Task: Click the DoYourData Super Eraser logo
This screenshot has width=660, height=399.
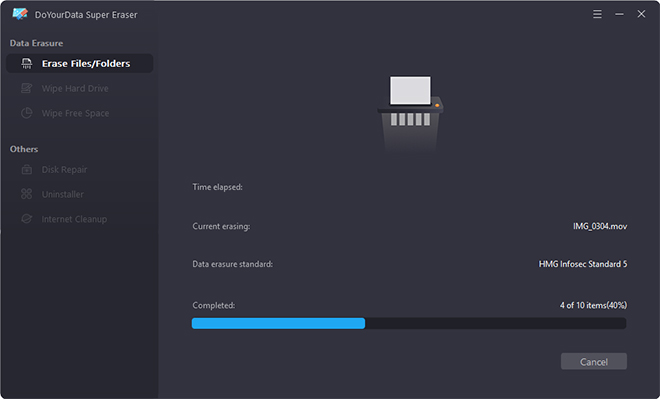Action: pyautogui.click(x=20, y=14)
